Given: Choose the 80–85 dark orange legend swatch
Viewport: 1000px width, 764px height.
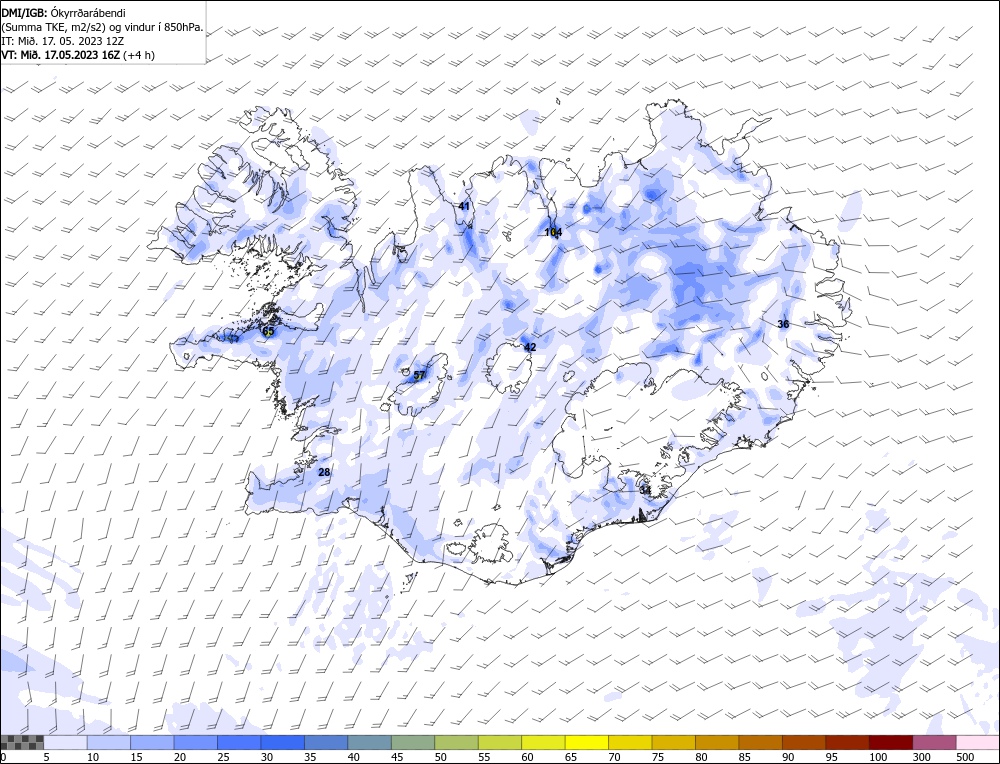Looking at the screenshot, I should click(x=717, y=742).
